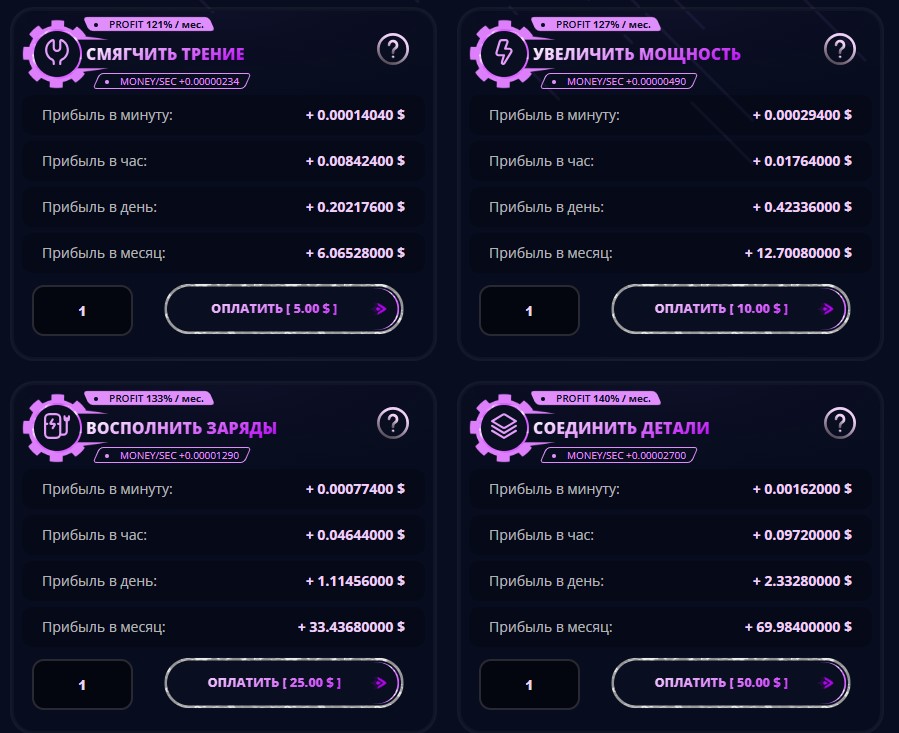Show help for Восполнить заряды card
Image resolution: width=899 pixels, height=733 pixels.
click(393, 423)
